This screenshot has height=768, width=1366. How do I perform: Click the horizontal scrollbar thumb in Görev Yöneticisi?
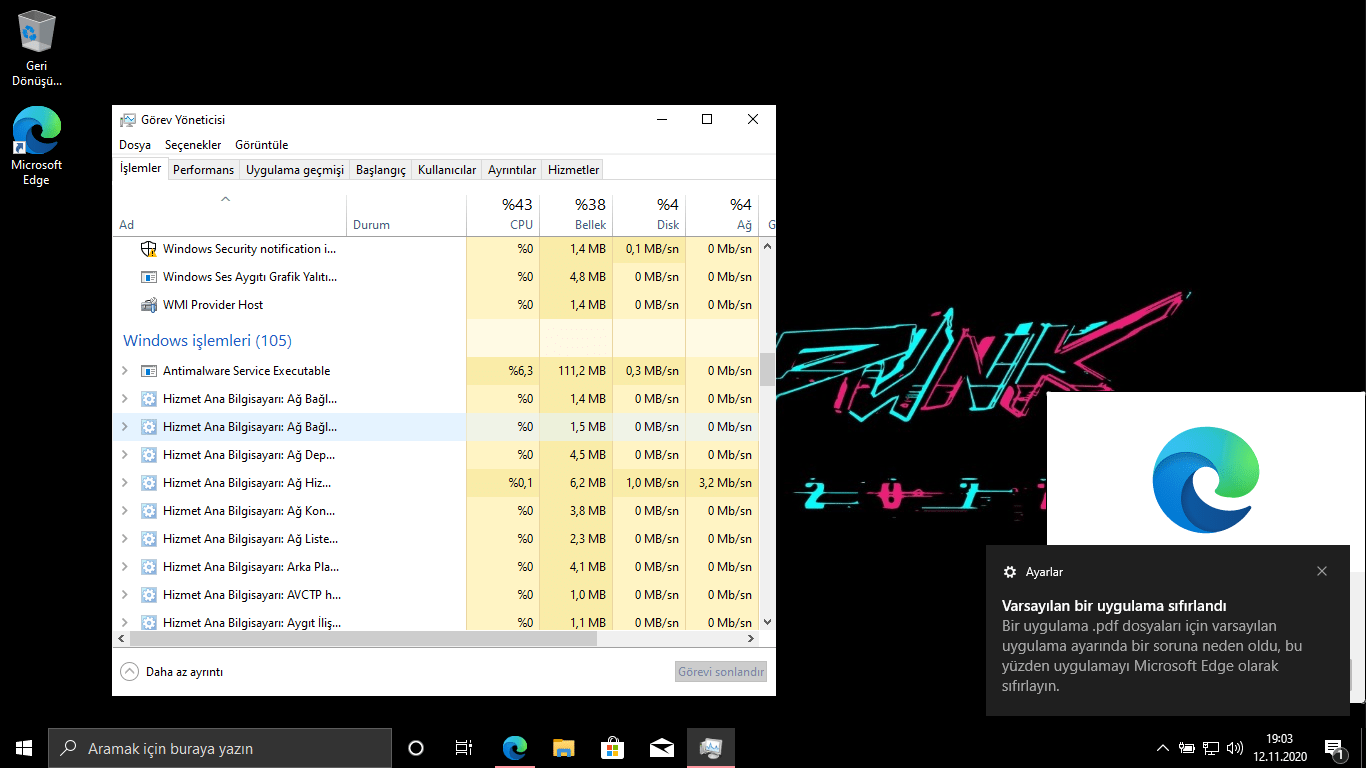pos(362,638)
